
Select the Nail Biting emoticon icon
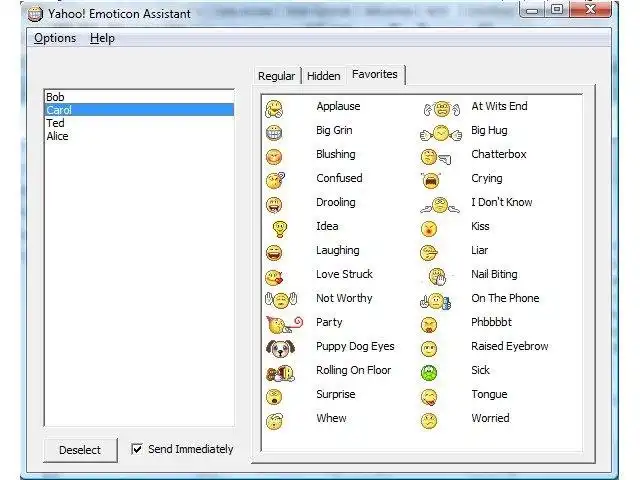coord(438,277)
